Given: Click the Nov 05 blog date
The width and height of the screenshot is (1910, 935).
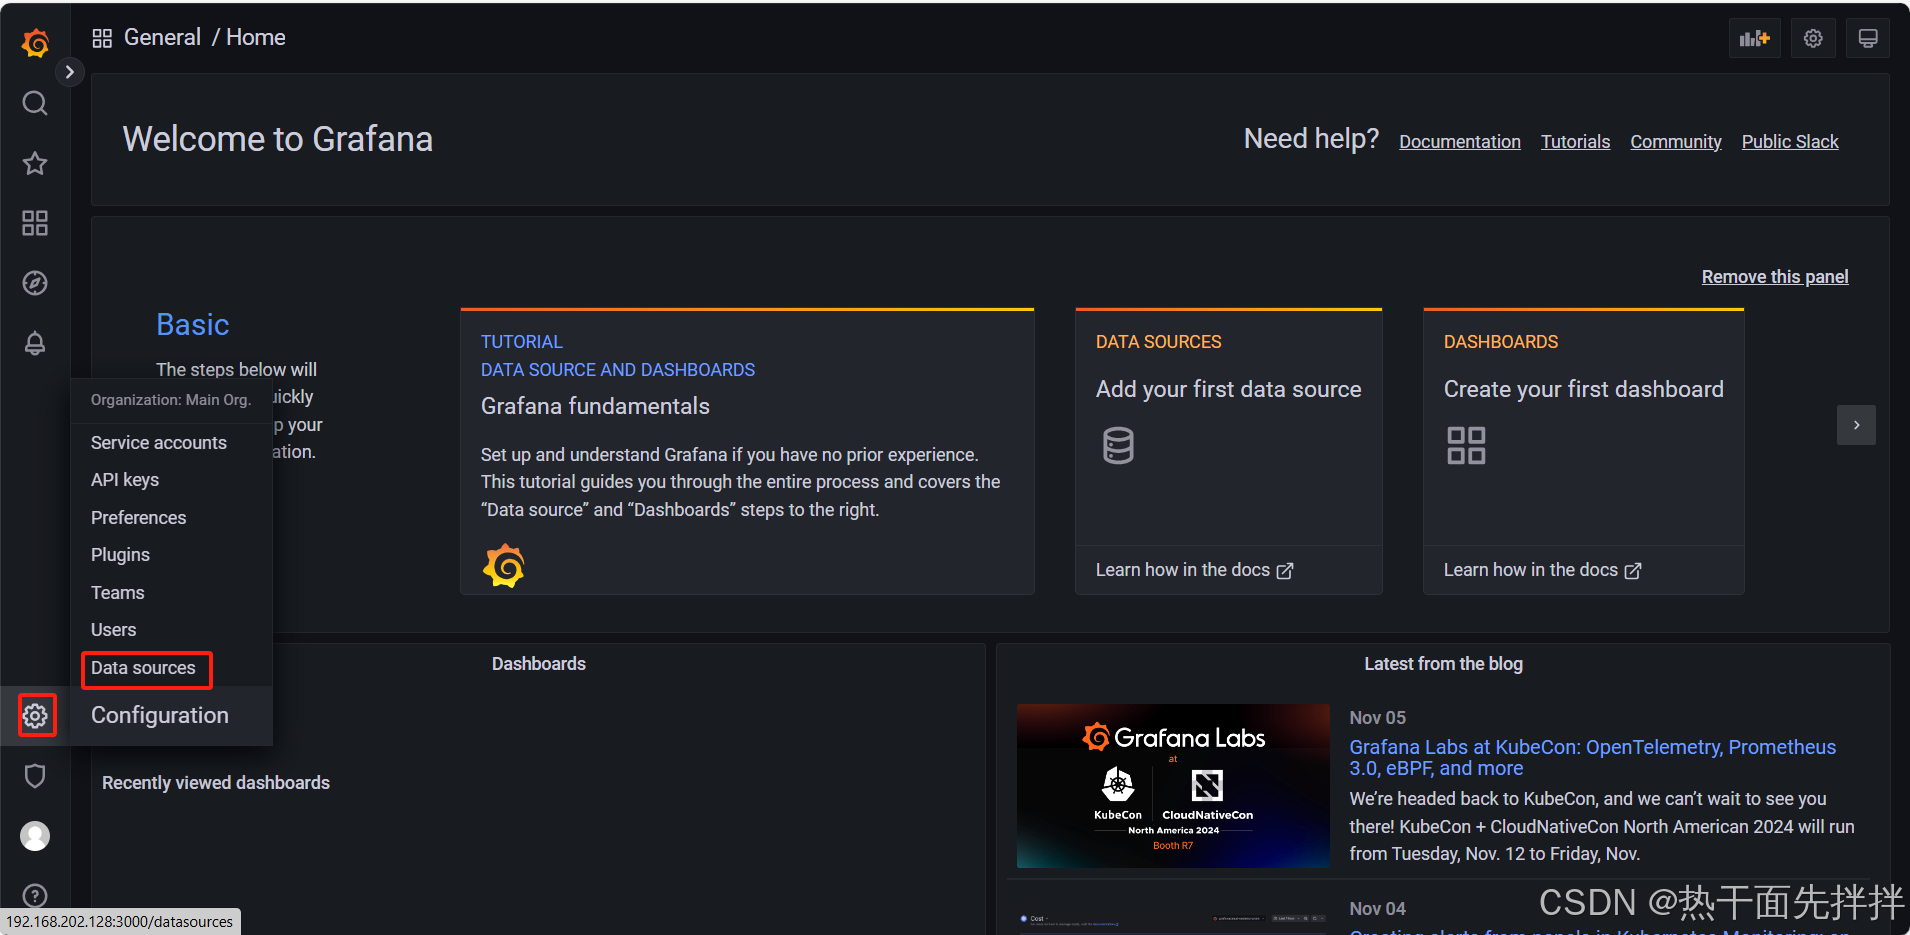Looking at the screenshot, I should 1377,718.
